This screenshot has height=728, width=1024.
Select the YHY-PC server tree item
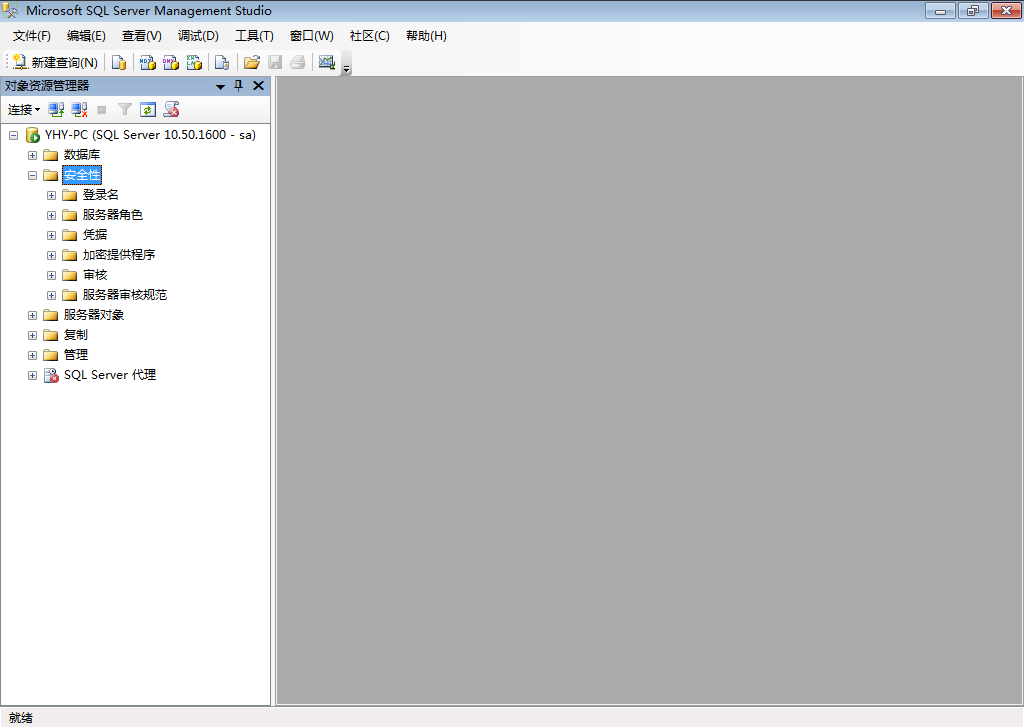[x=150, y=135]
